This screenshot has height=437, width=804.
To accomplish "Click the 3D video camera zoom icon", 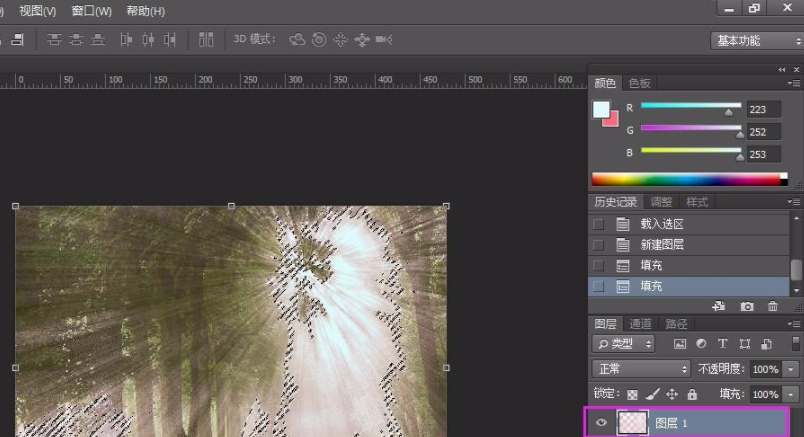I will [383, 40].
